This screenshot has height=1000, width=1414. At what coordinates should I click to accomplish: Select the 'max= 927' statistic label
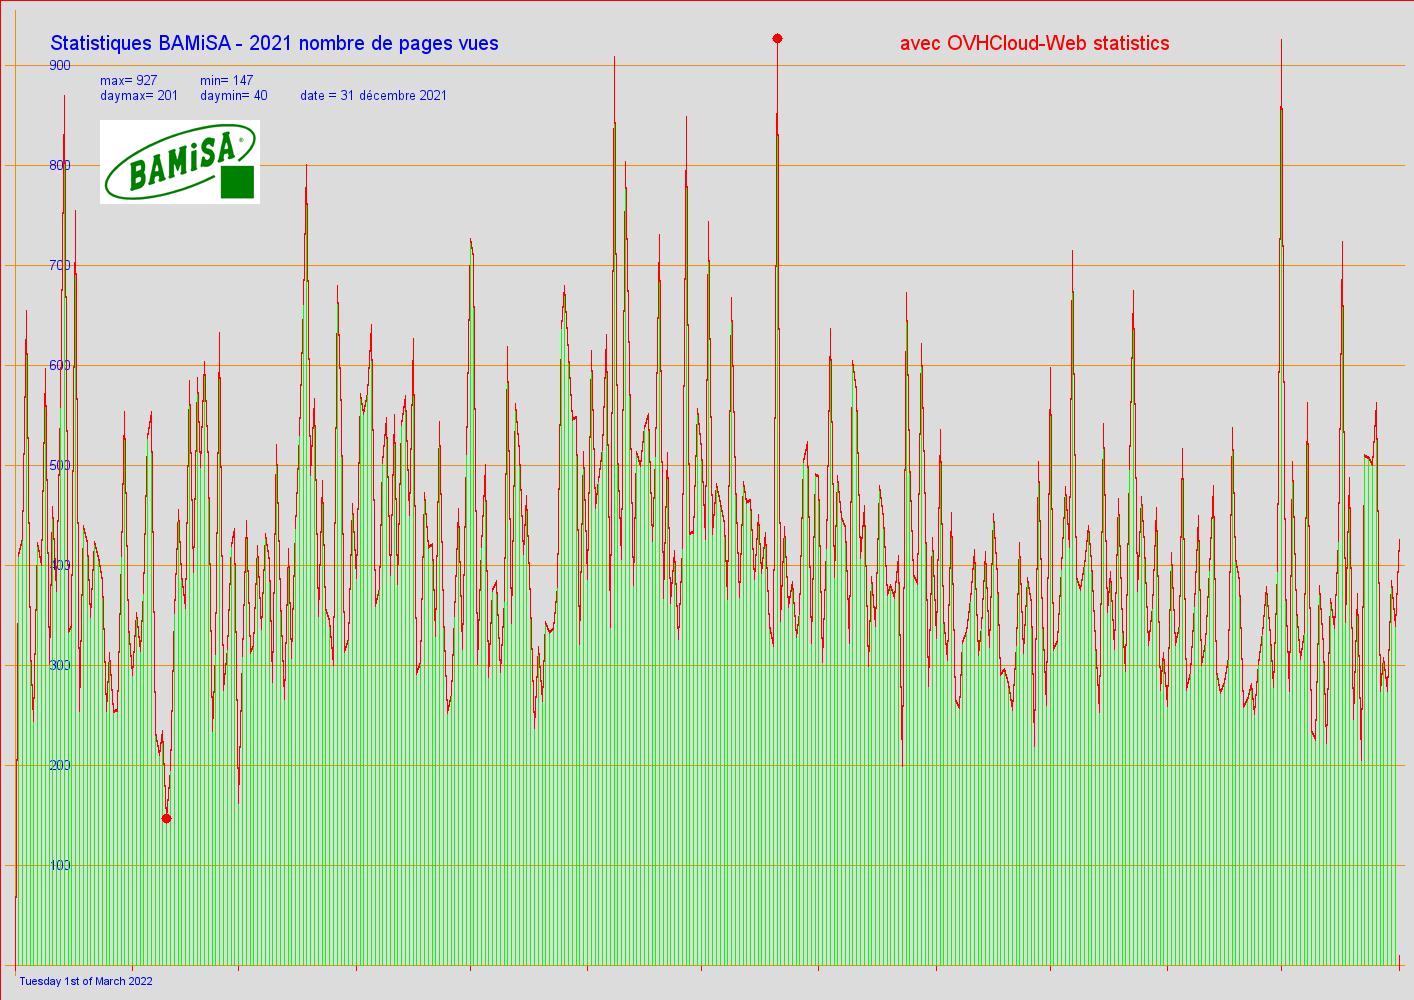[128, 80]
